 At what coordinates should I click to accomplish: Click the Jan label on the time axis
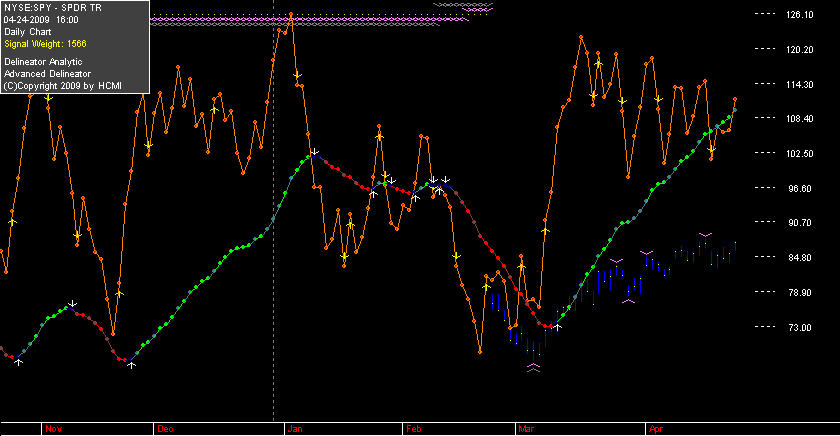(x=295, y=429)
